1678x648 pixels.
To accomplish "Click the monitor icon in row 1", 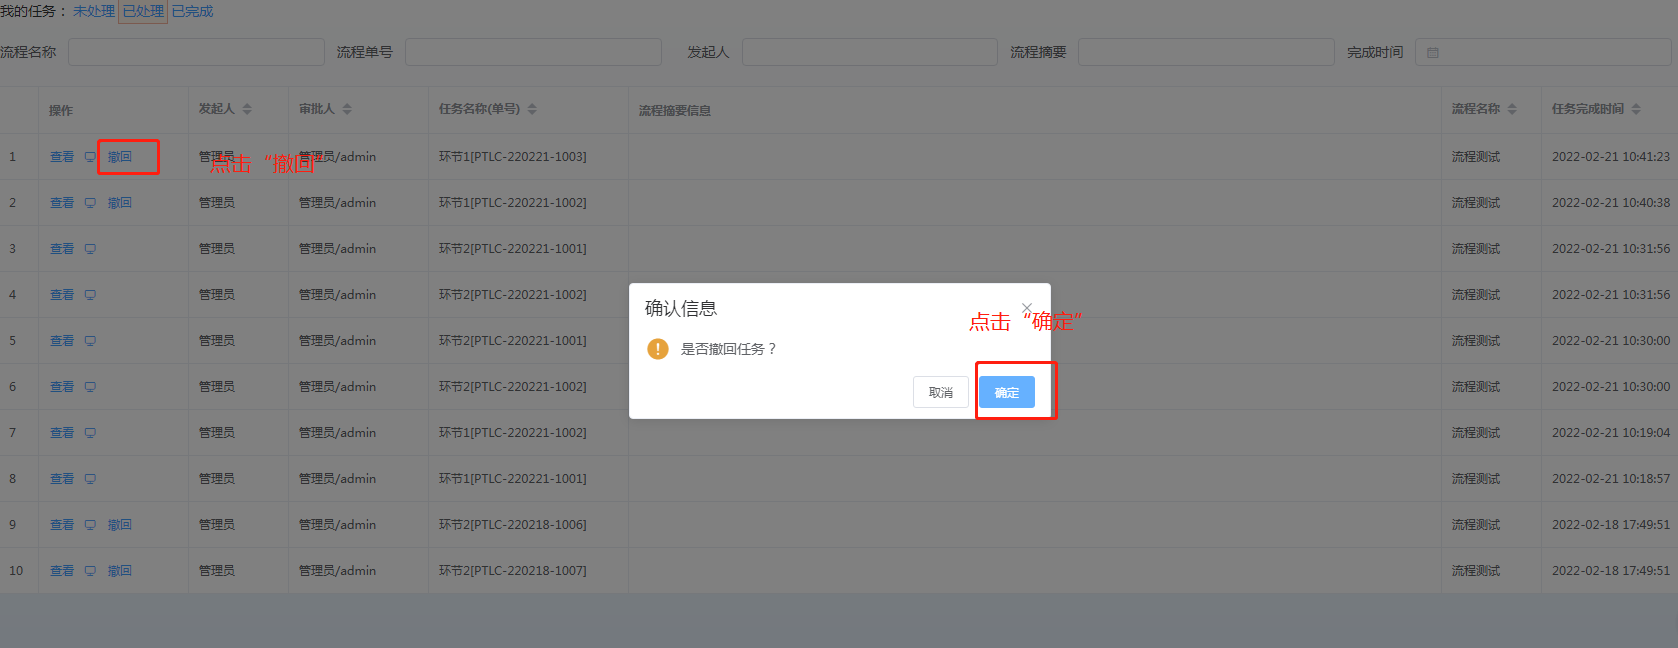I will 90,157.
